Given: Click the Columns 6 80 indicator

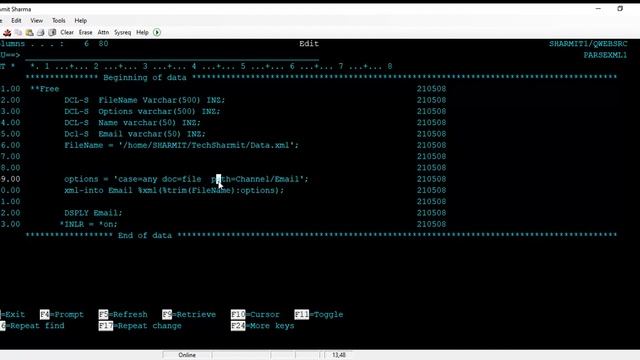Looking at the screenshot, I should (x=54, y=44).
